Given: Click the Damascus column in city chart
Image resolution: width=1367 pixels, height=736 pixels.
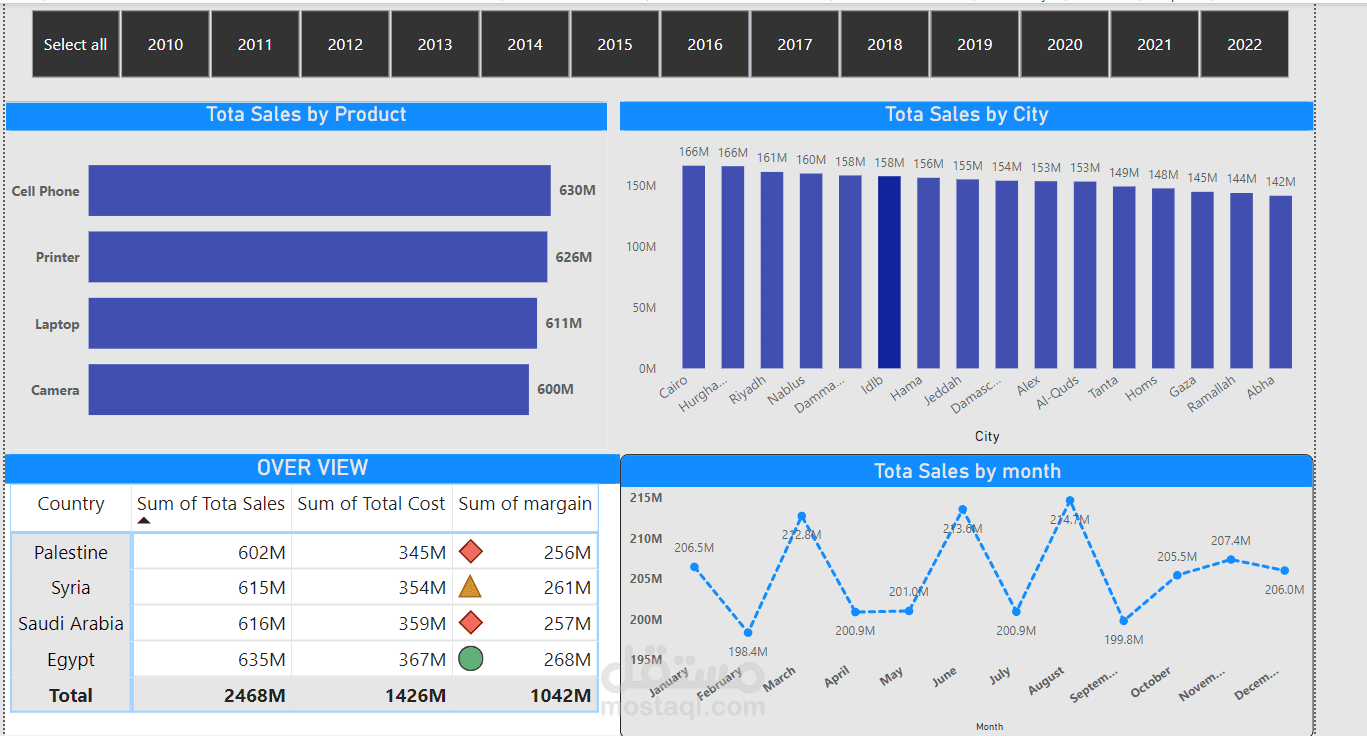Looking at the screenshot, I should [1007, 275].
